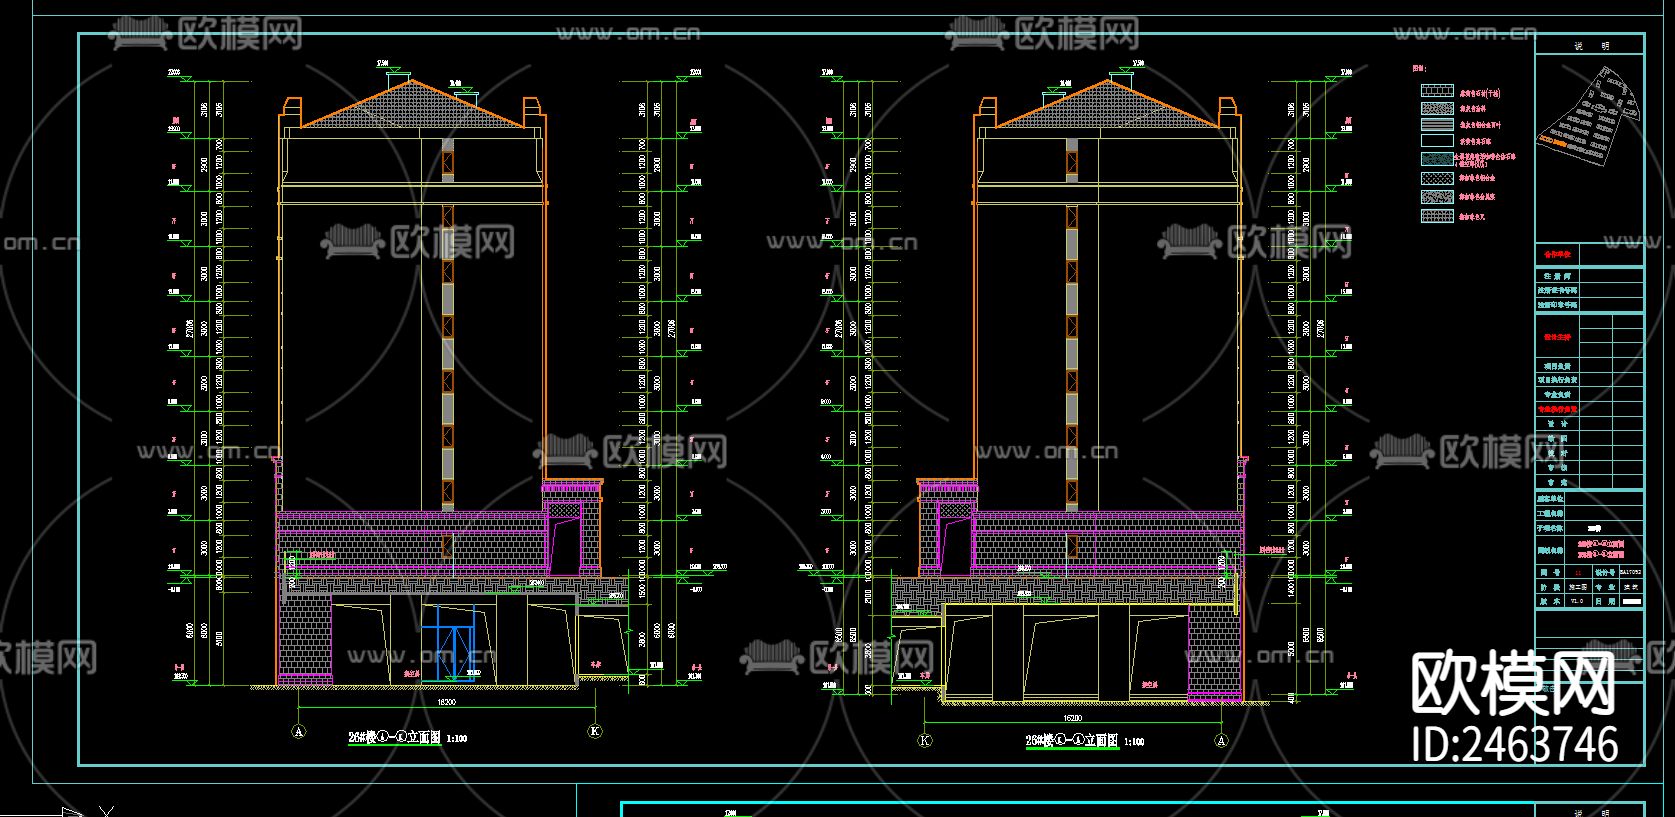Select the 建筑 discipline value
This screenshot has height=817, width=1675.
point(1630,588)
